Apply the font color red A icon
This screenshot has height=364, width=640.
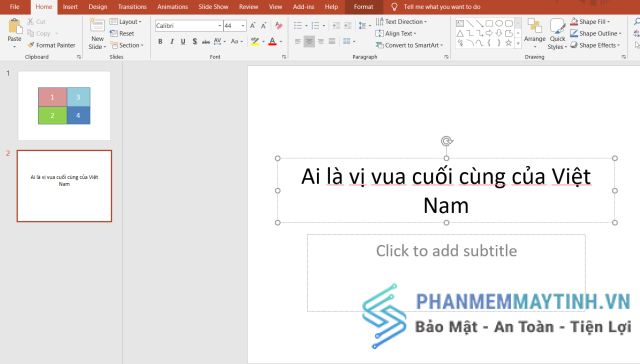pyautogui.click(x=272, y=41)
